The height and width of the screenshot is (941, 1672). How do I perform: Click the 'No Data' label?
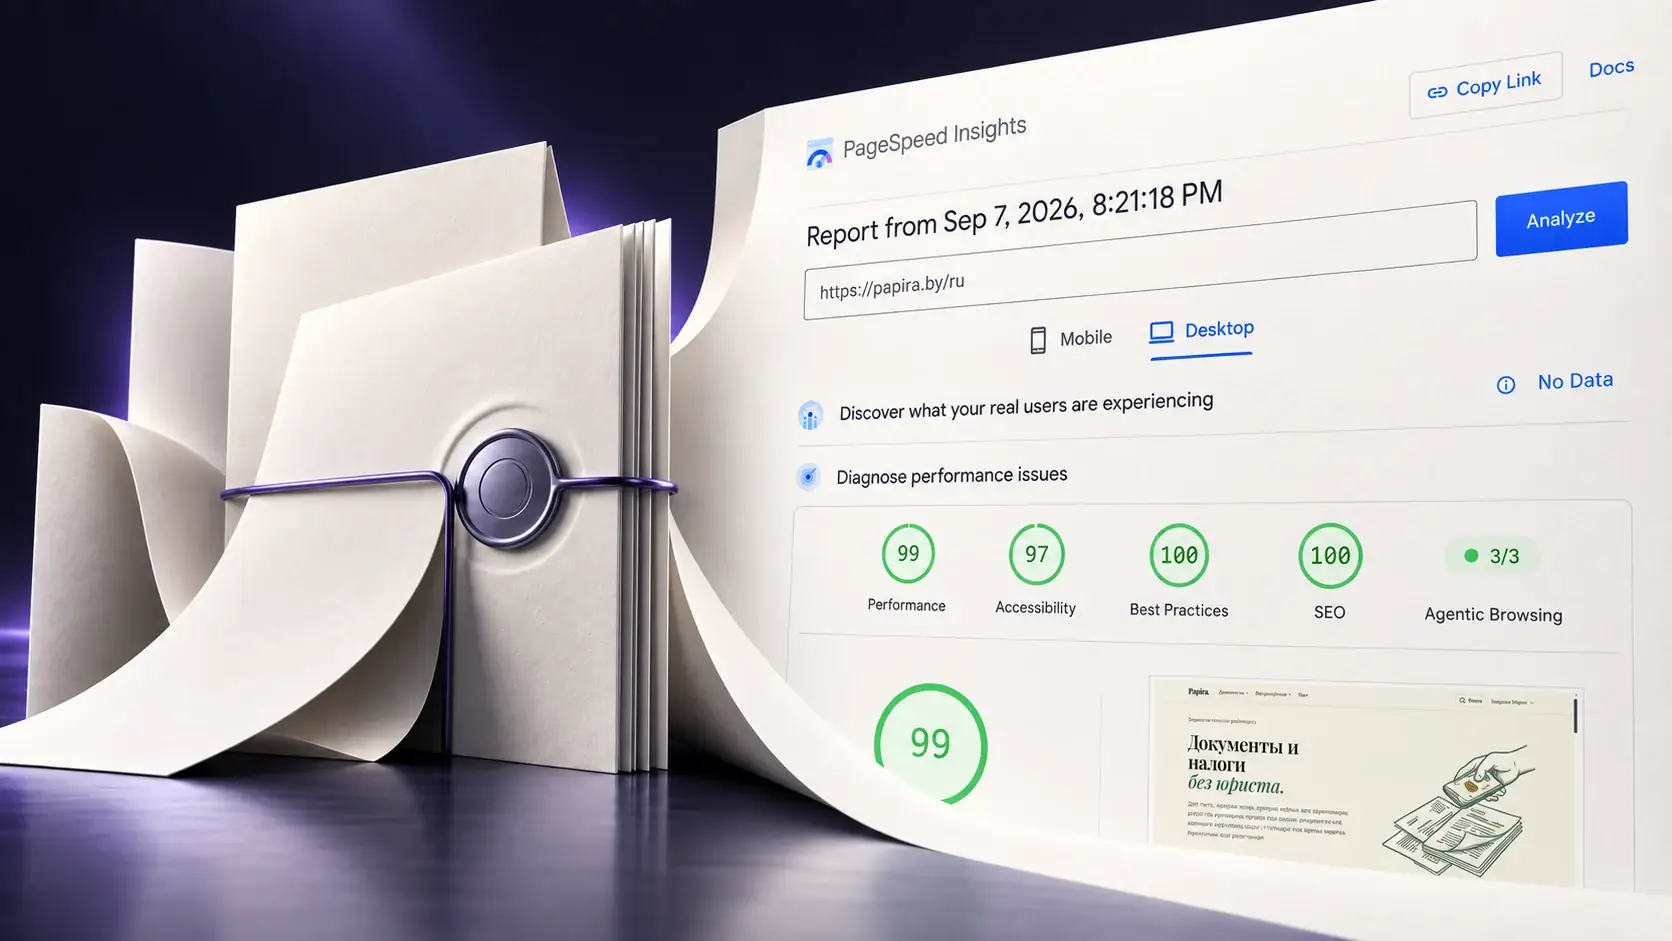(x=1575, y=381)
